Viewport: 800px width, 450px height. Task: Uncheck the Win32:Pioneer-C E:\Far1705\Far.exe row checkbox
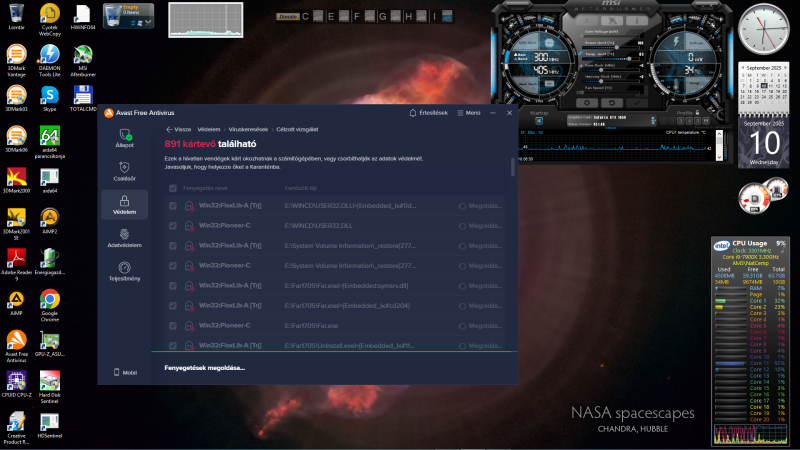[x=173, y=326]
